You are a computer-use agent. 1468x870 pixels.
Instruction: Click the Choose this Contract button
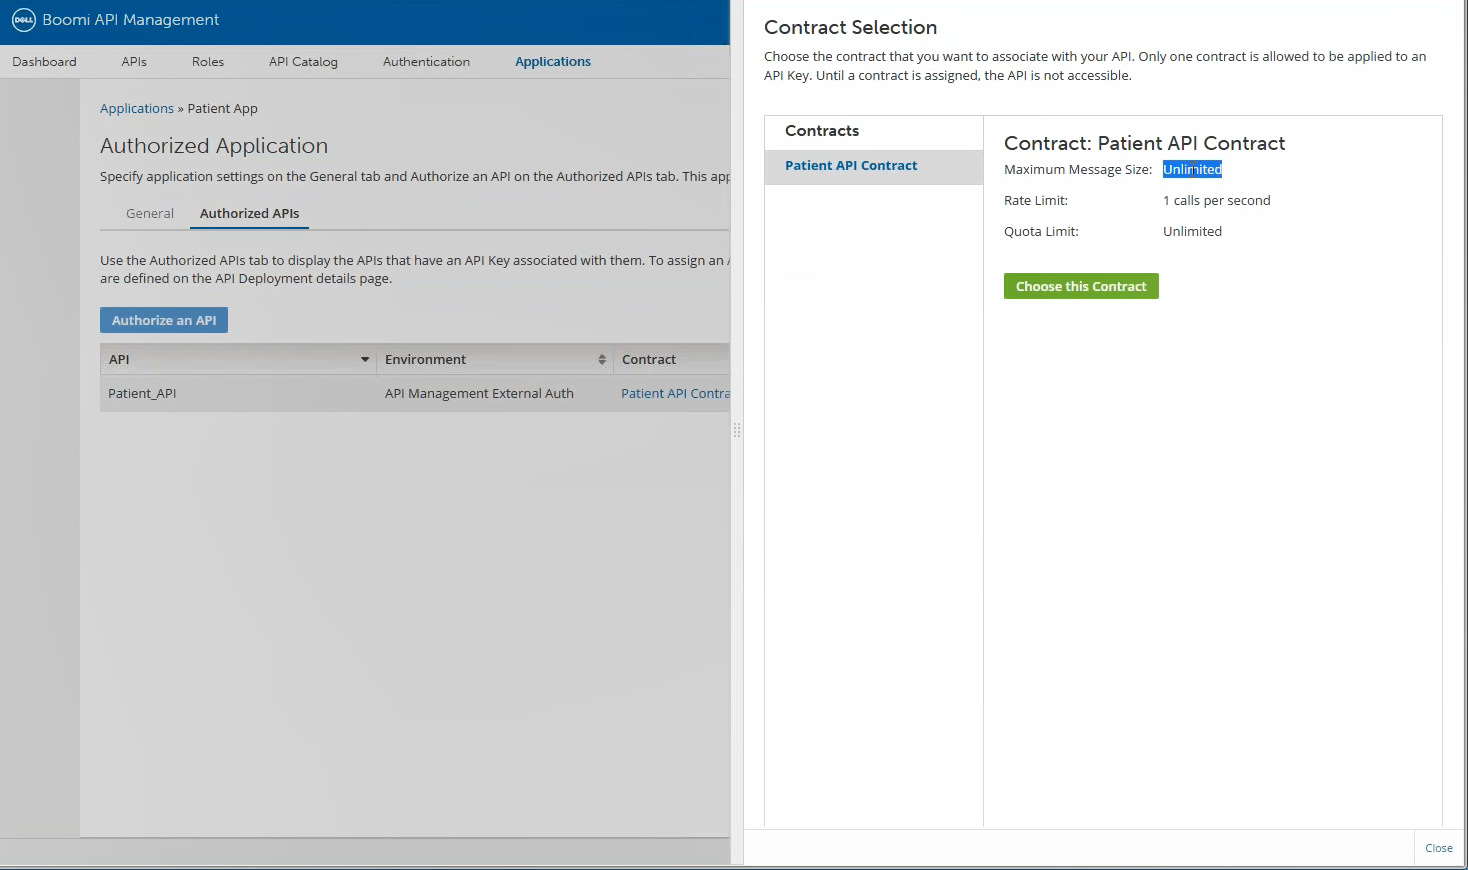click(x=1081, y=286)
